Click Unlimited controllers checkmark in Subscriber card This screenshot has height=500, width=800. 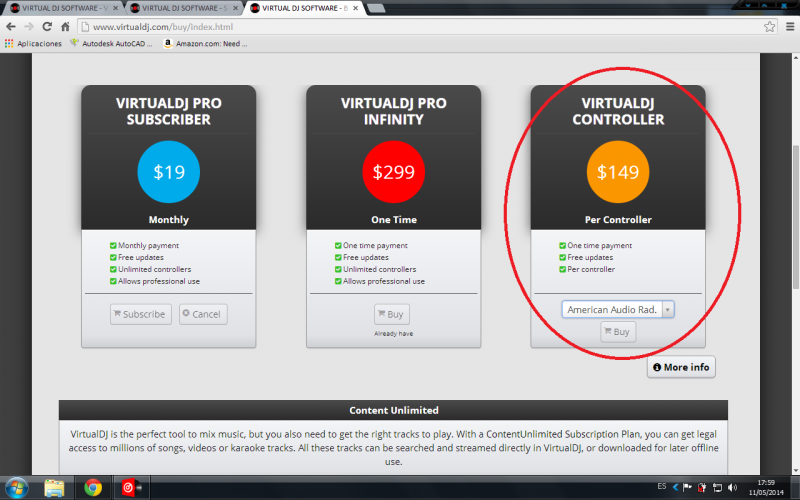coord(113,269)
